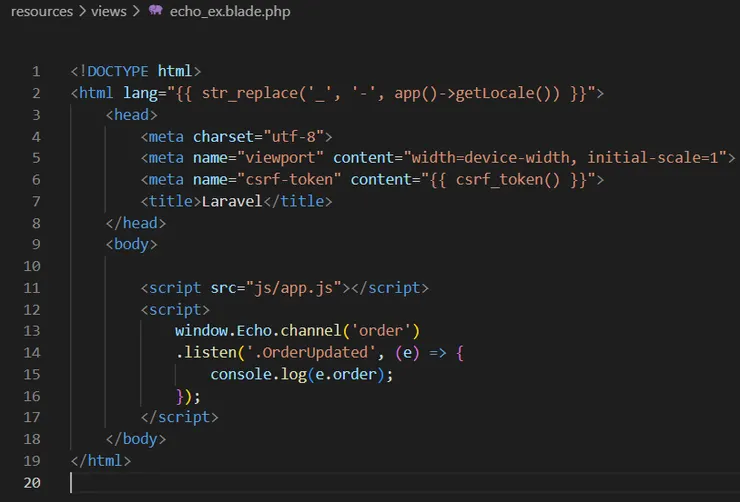Click the "js/app.js" script source string
Screen dimensions: 740x502
coord(294,288)
